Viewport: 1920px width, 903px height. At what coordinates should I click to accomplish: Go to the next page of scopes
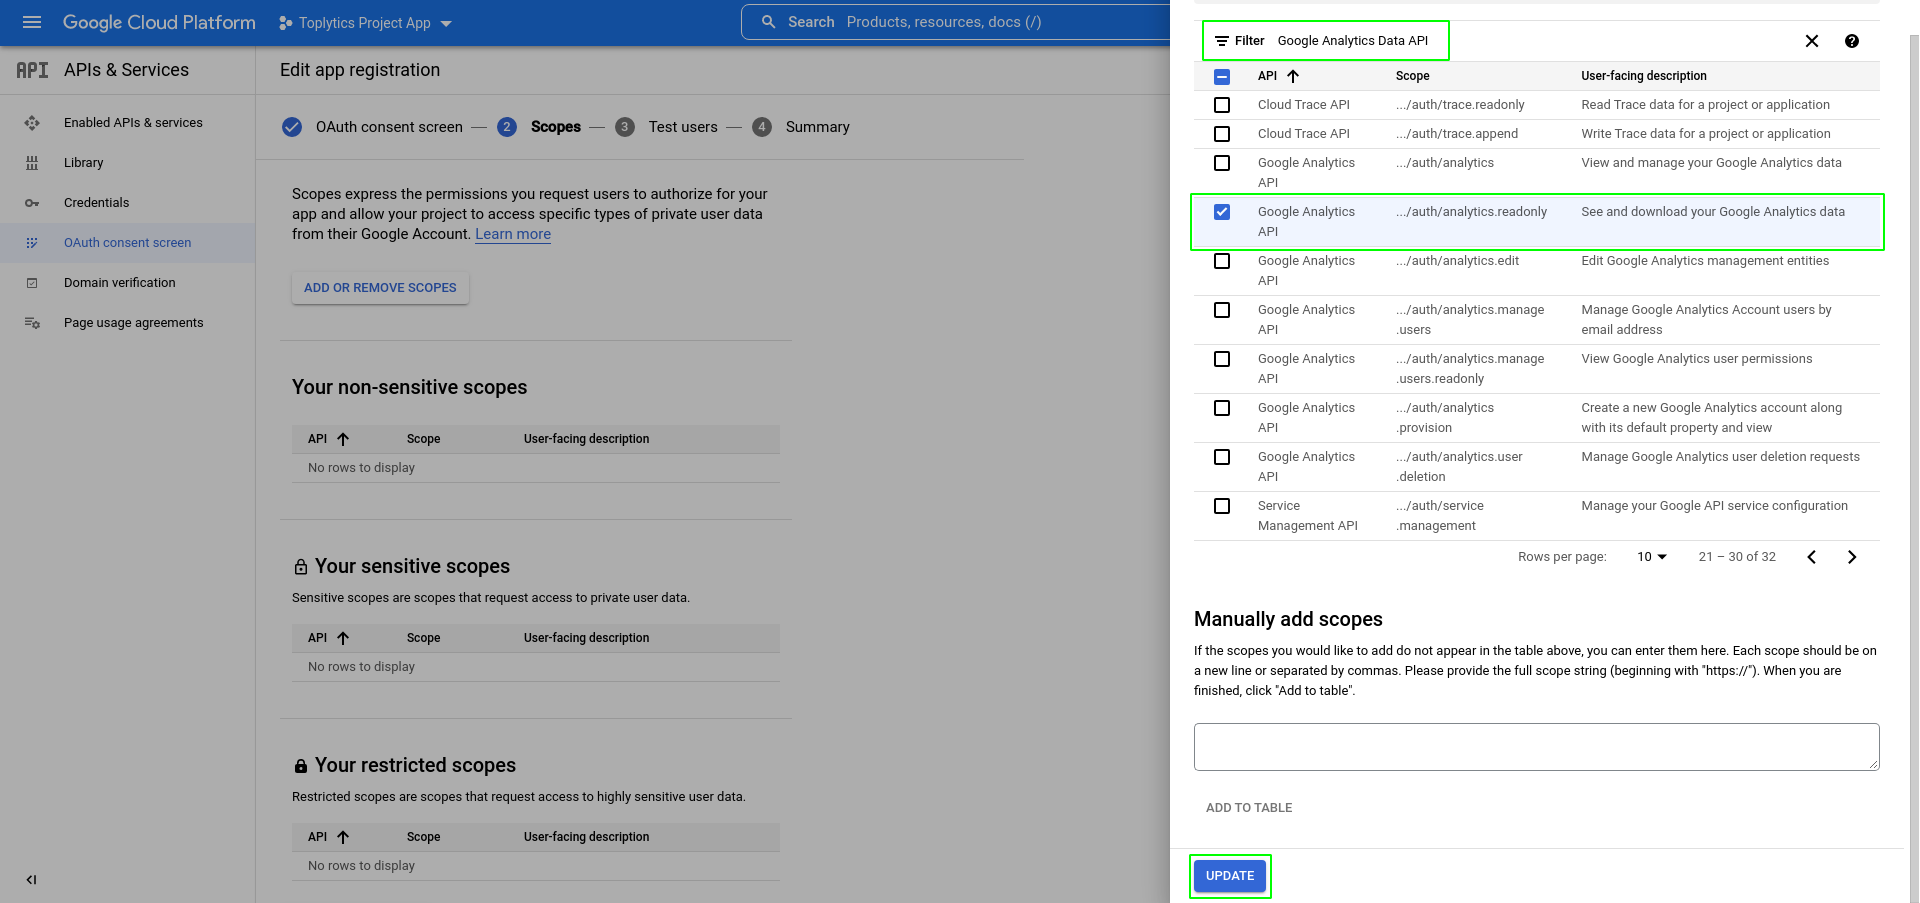click(1852, 557)
